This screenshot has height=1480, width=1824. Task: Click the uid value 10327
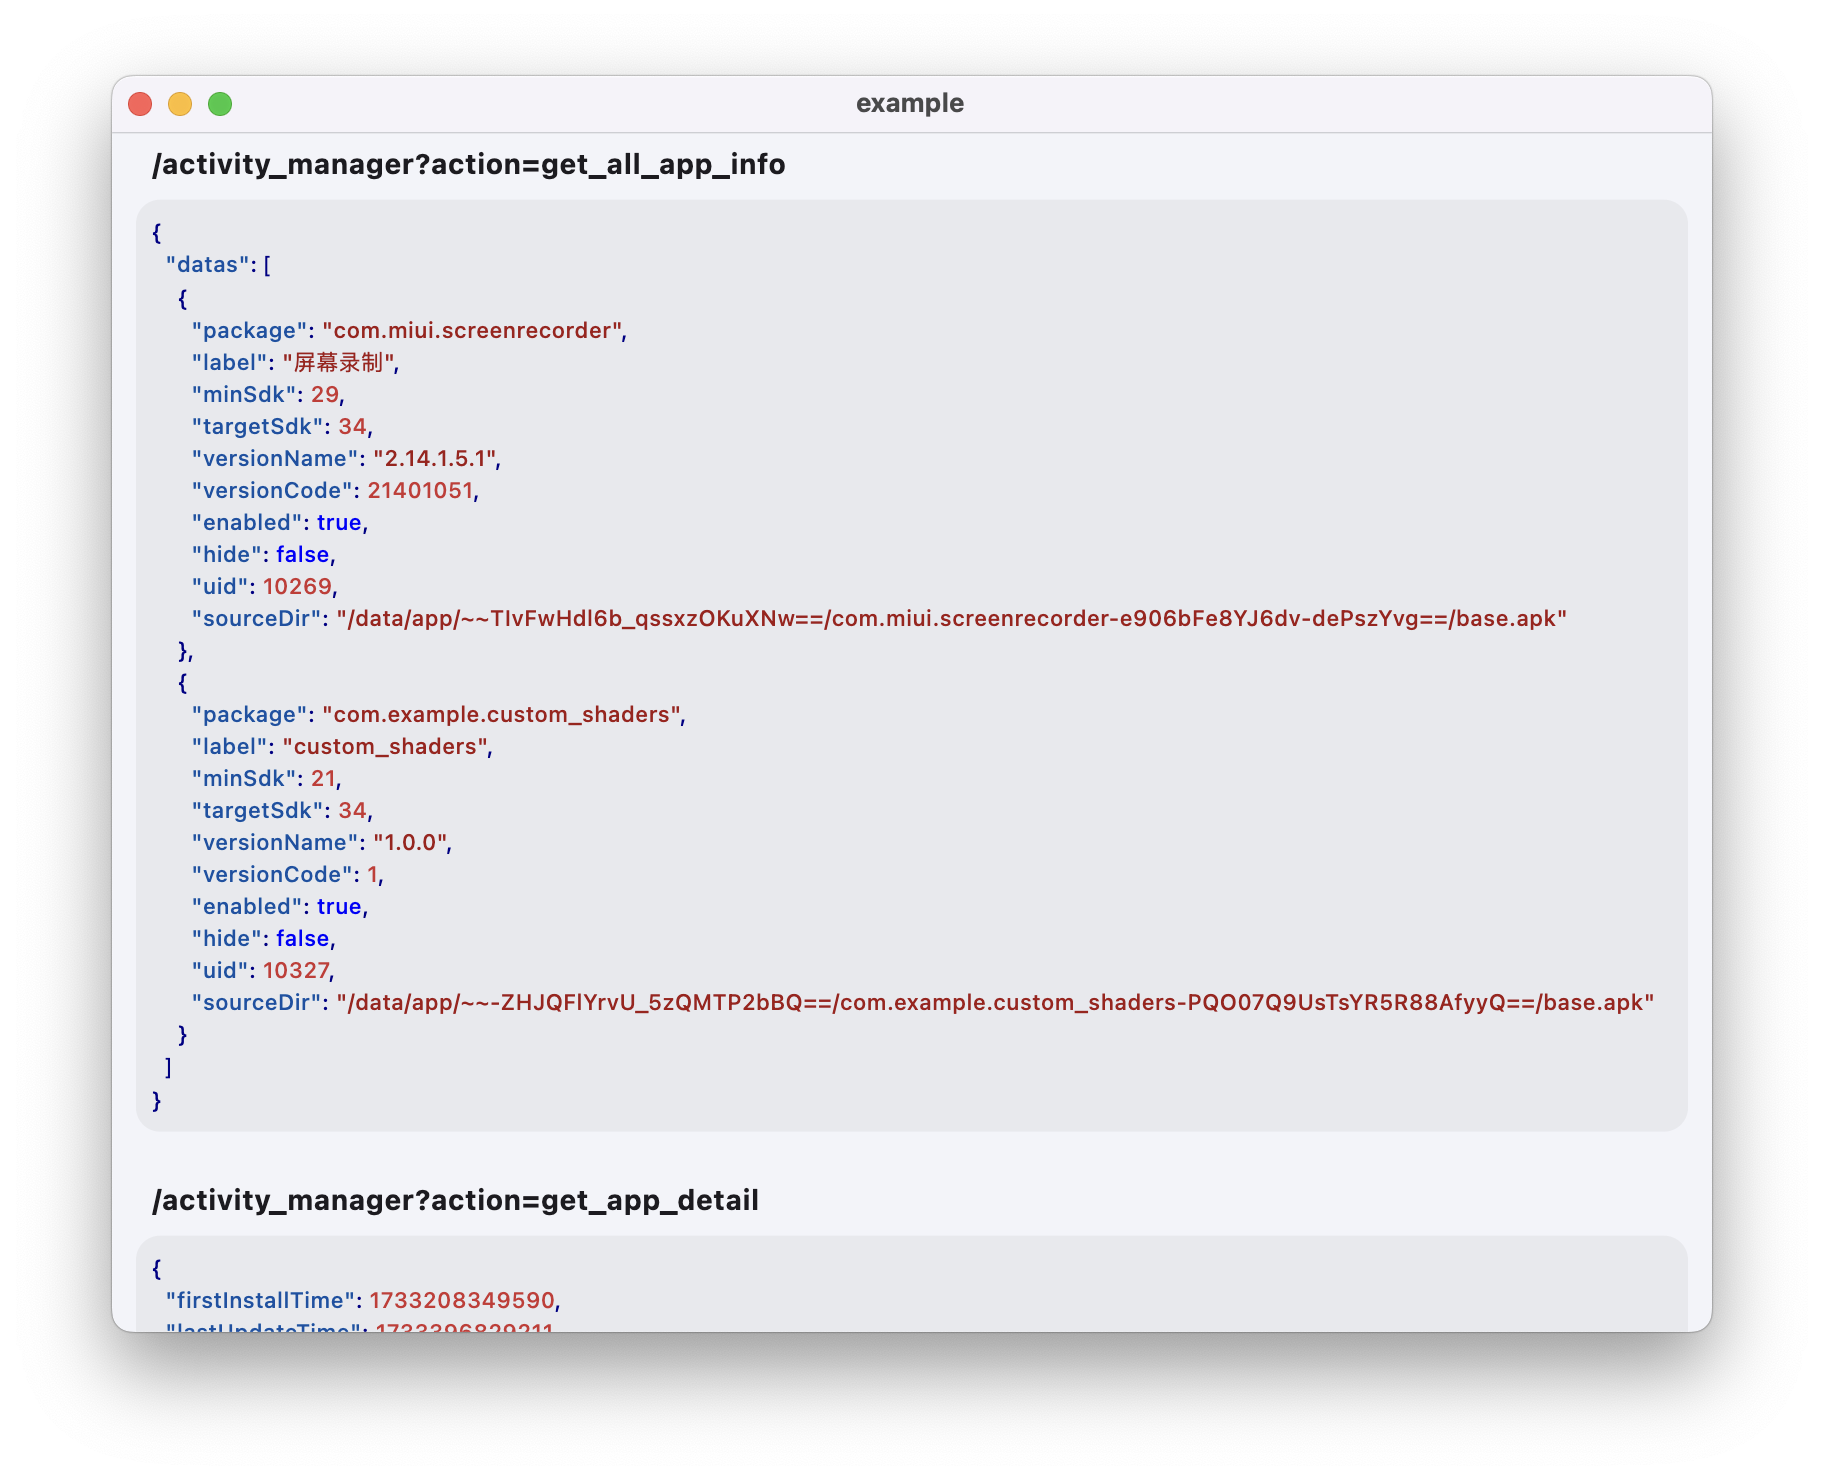296,971
